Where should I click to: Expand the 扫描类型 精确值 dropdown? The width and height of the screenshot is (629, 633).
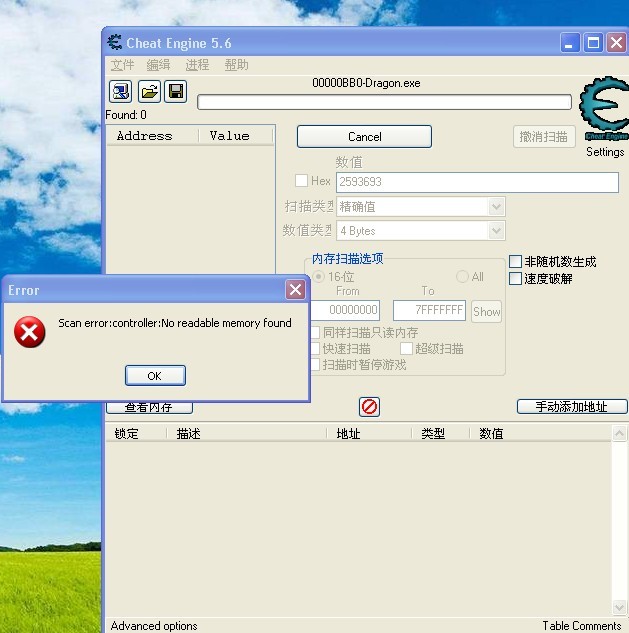pyautogui.click(x=496, y=207)
